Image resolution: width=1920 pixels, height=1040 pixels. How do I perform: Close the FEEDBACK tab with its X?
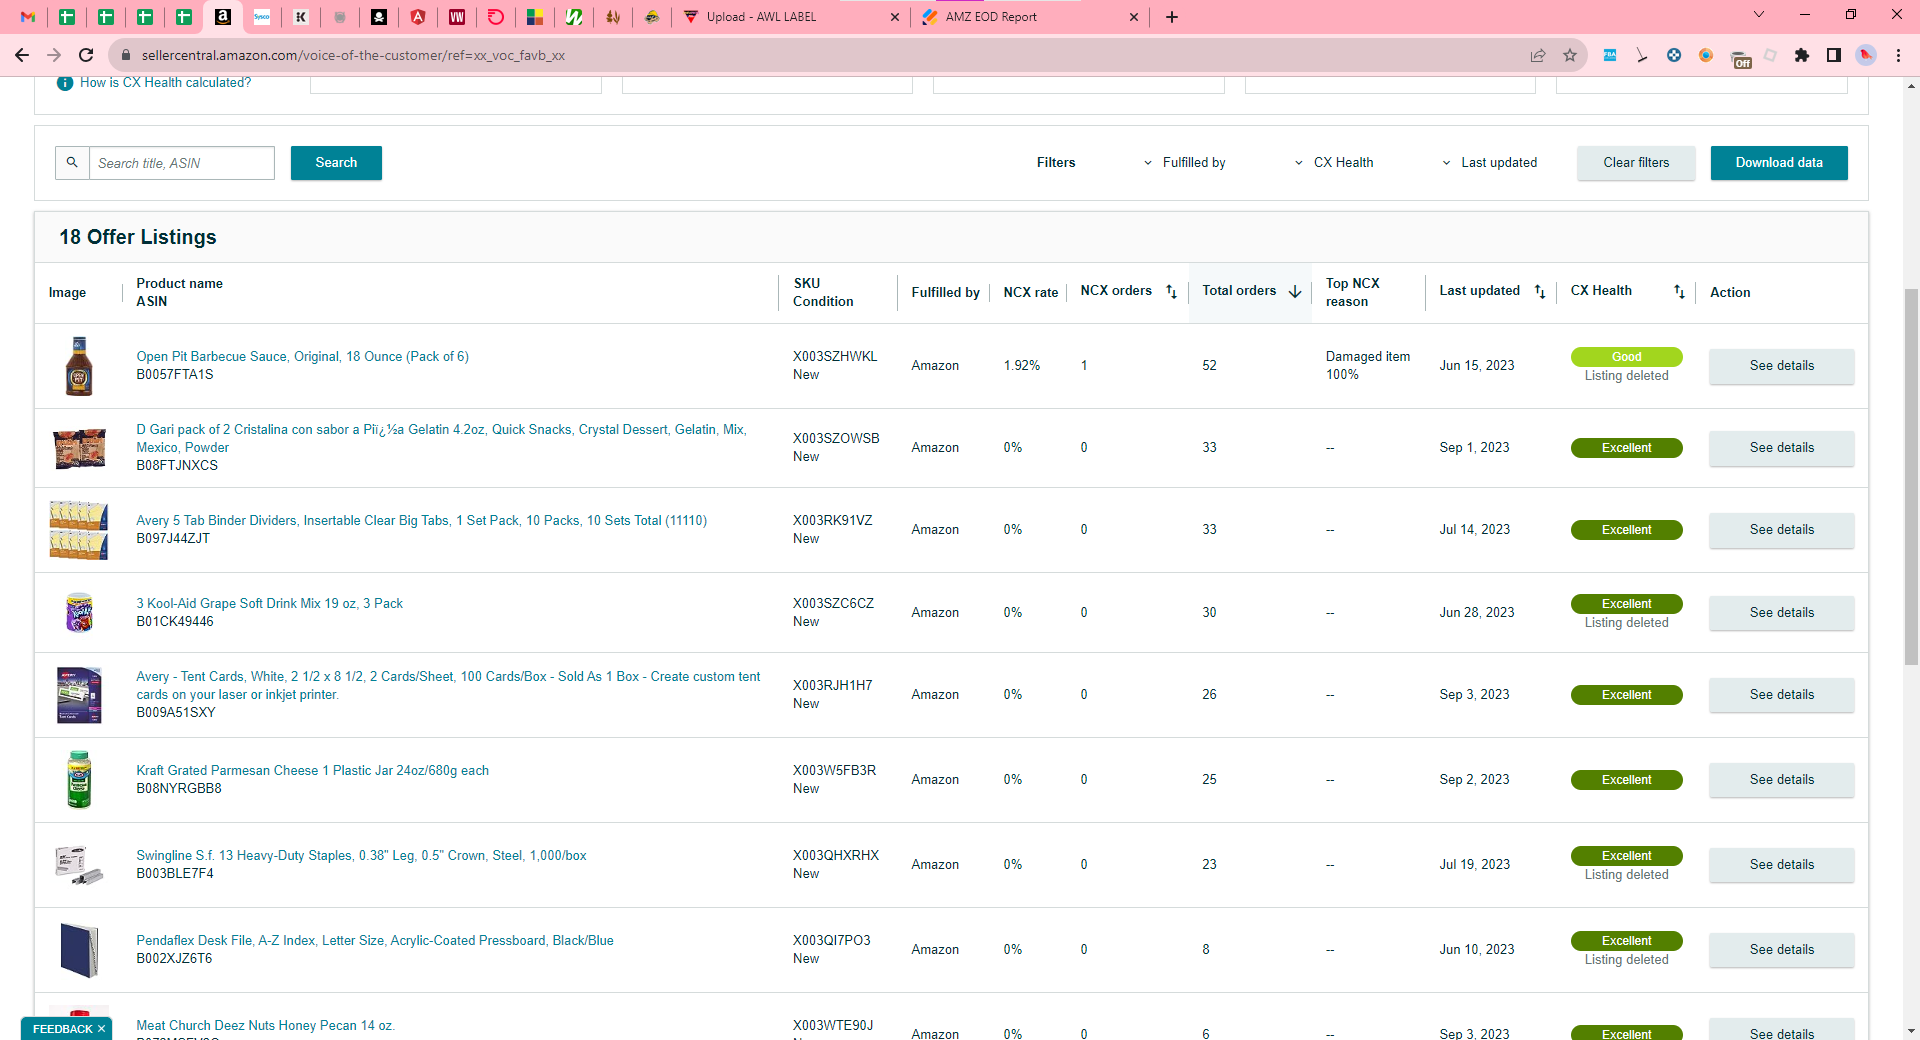tap(101, 1029)
